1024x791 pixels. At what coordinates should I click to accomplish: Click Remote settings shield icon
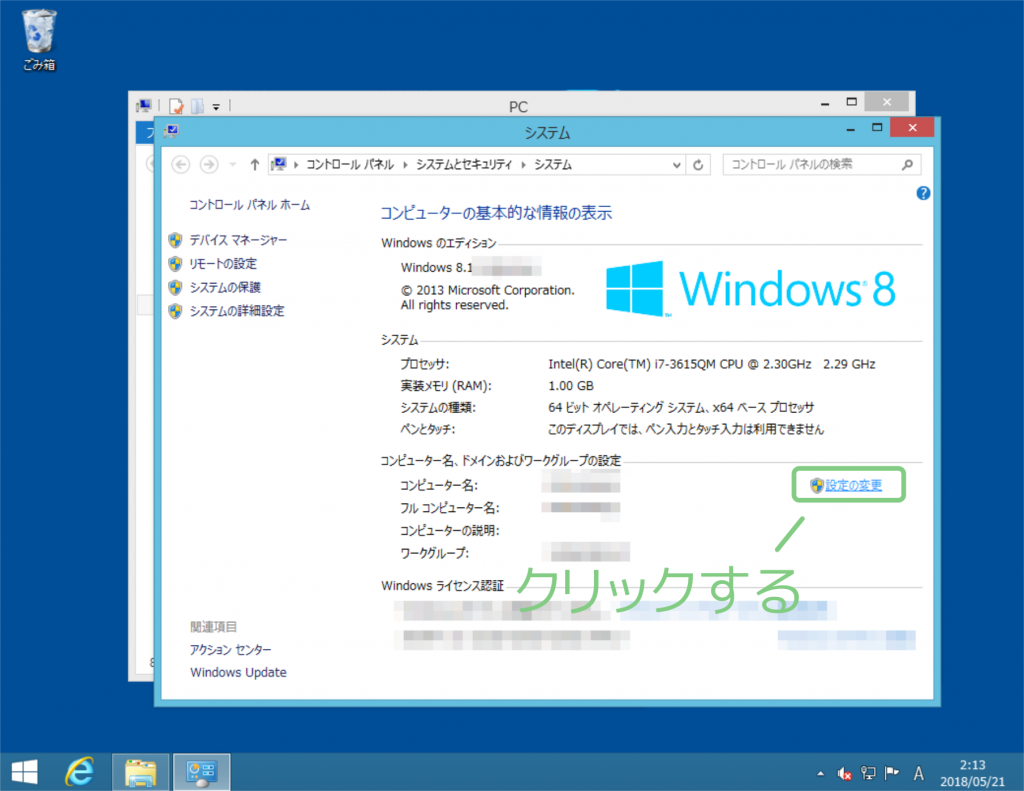pyautogui.click(x=175, y=264)
